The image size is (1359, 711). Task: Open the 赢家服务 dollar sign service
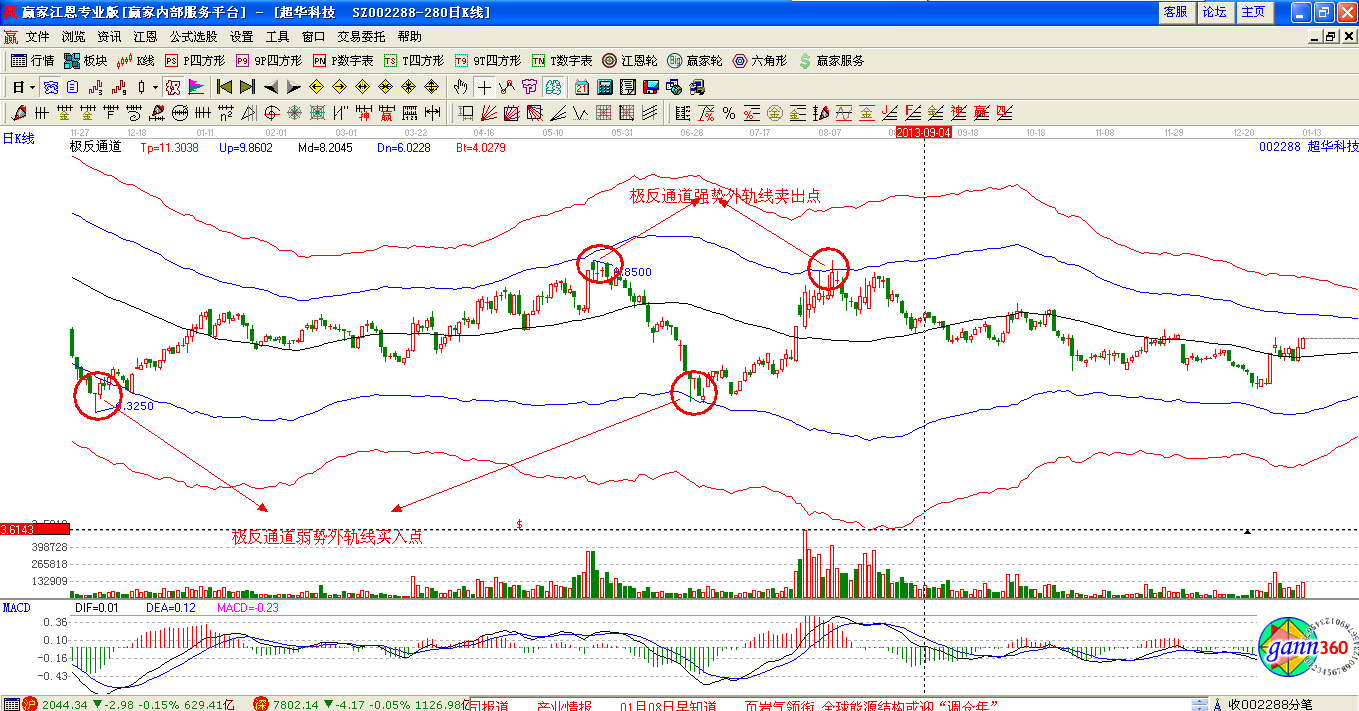[830, 61]
